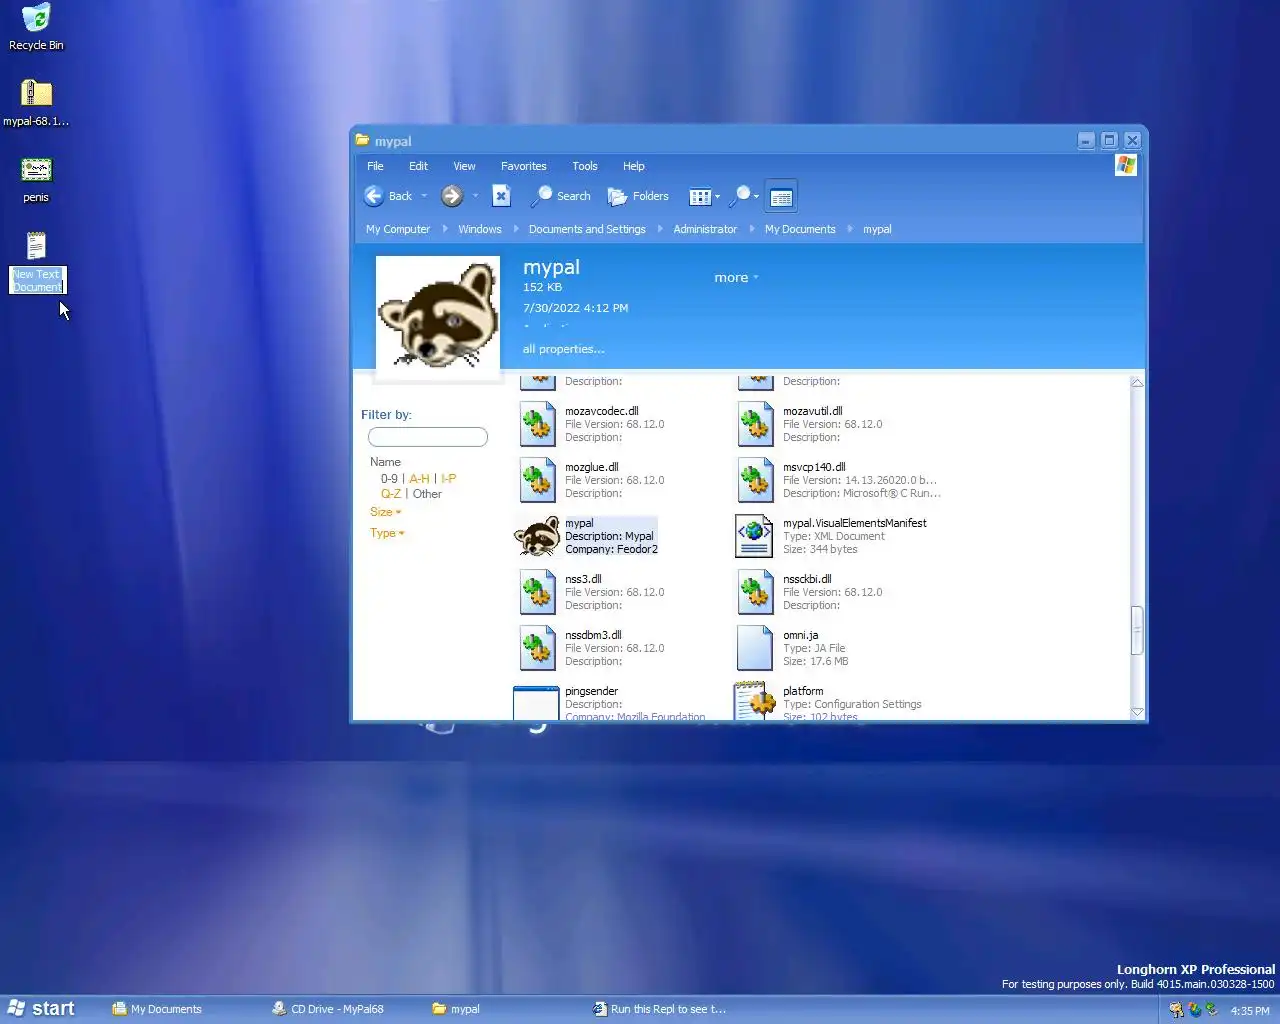Open the Edit menu

418,166
